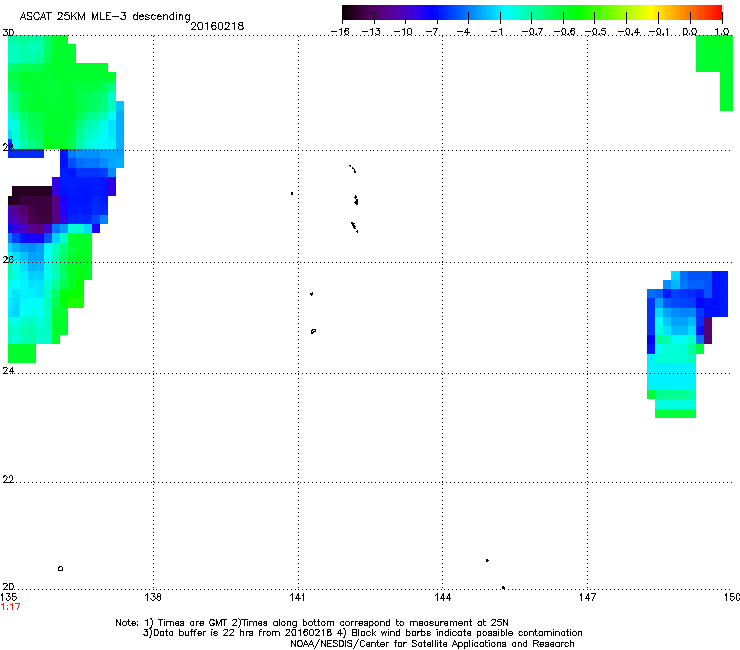This screenshot has height=650, width=740.
Task: Click the colorbar tick label 1.0
Action: (x=722, y=32)
